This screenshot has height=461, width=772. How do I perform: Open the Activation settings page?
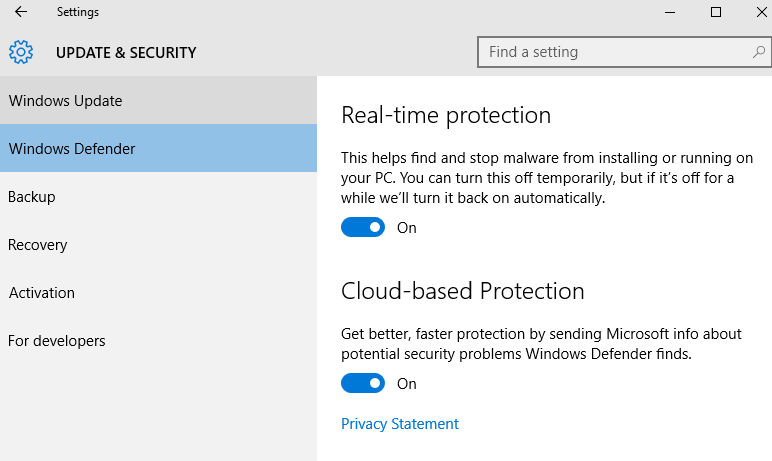click(x=159, y=293)
